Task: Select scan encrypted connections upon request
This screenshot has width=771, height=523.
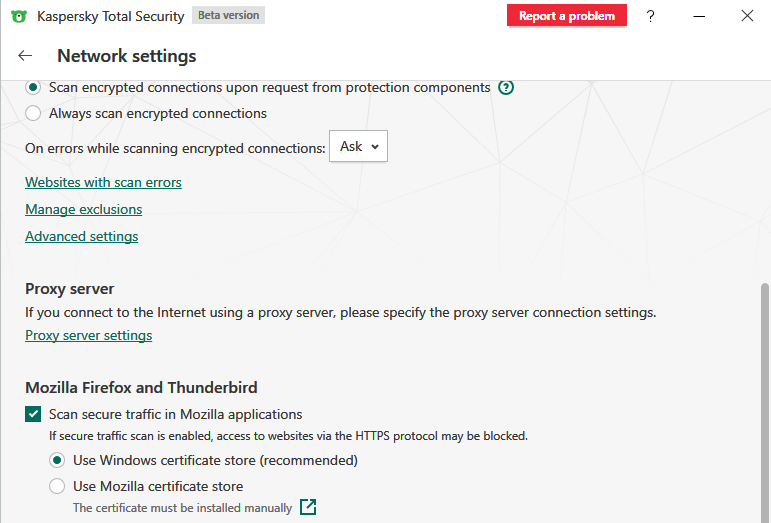Action: [x=34, y=87]
